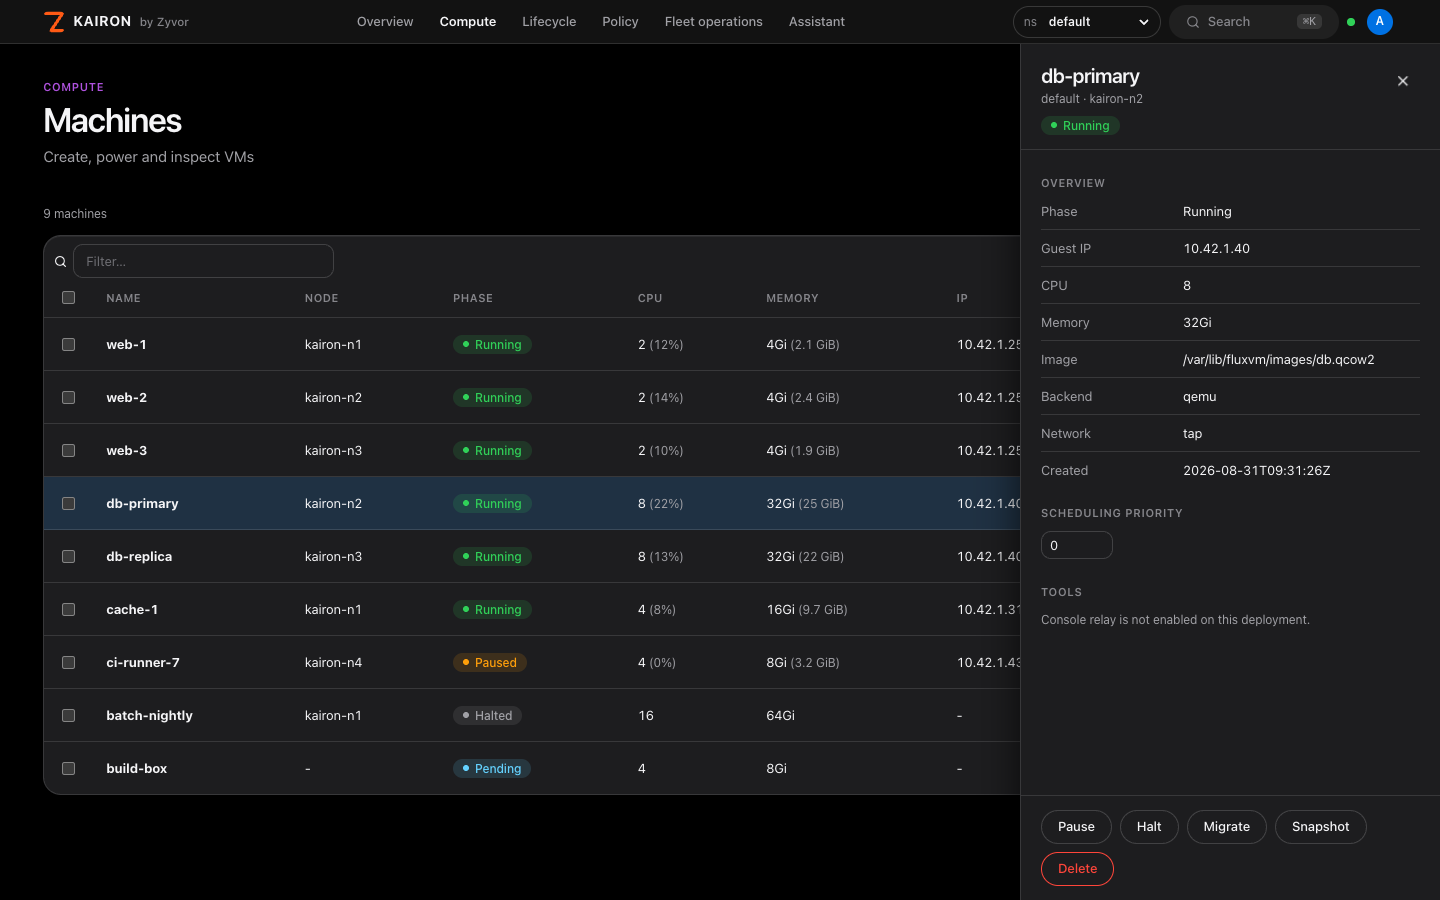1440x900 pixels.
Task: Open Fleet operations tab
Action: click(714, 22)
